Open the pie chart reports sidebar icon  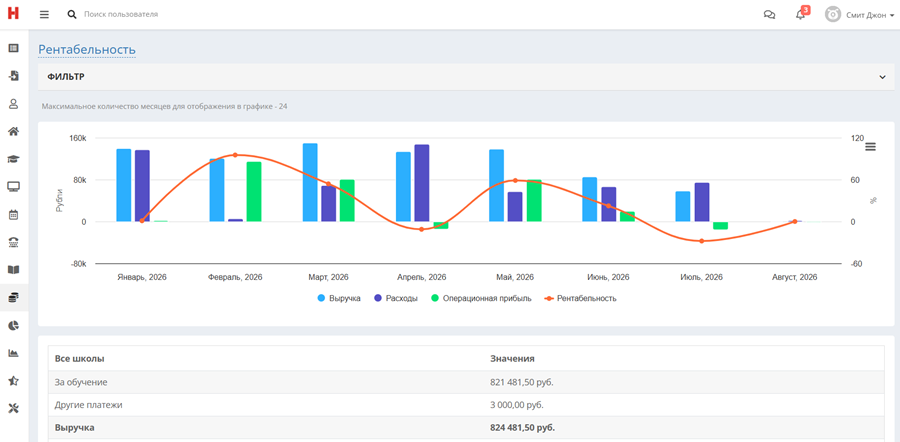(14, 325)
